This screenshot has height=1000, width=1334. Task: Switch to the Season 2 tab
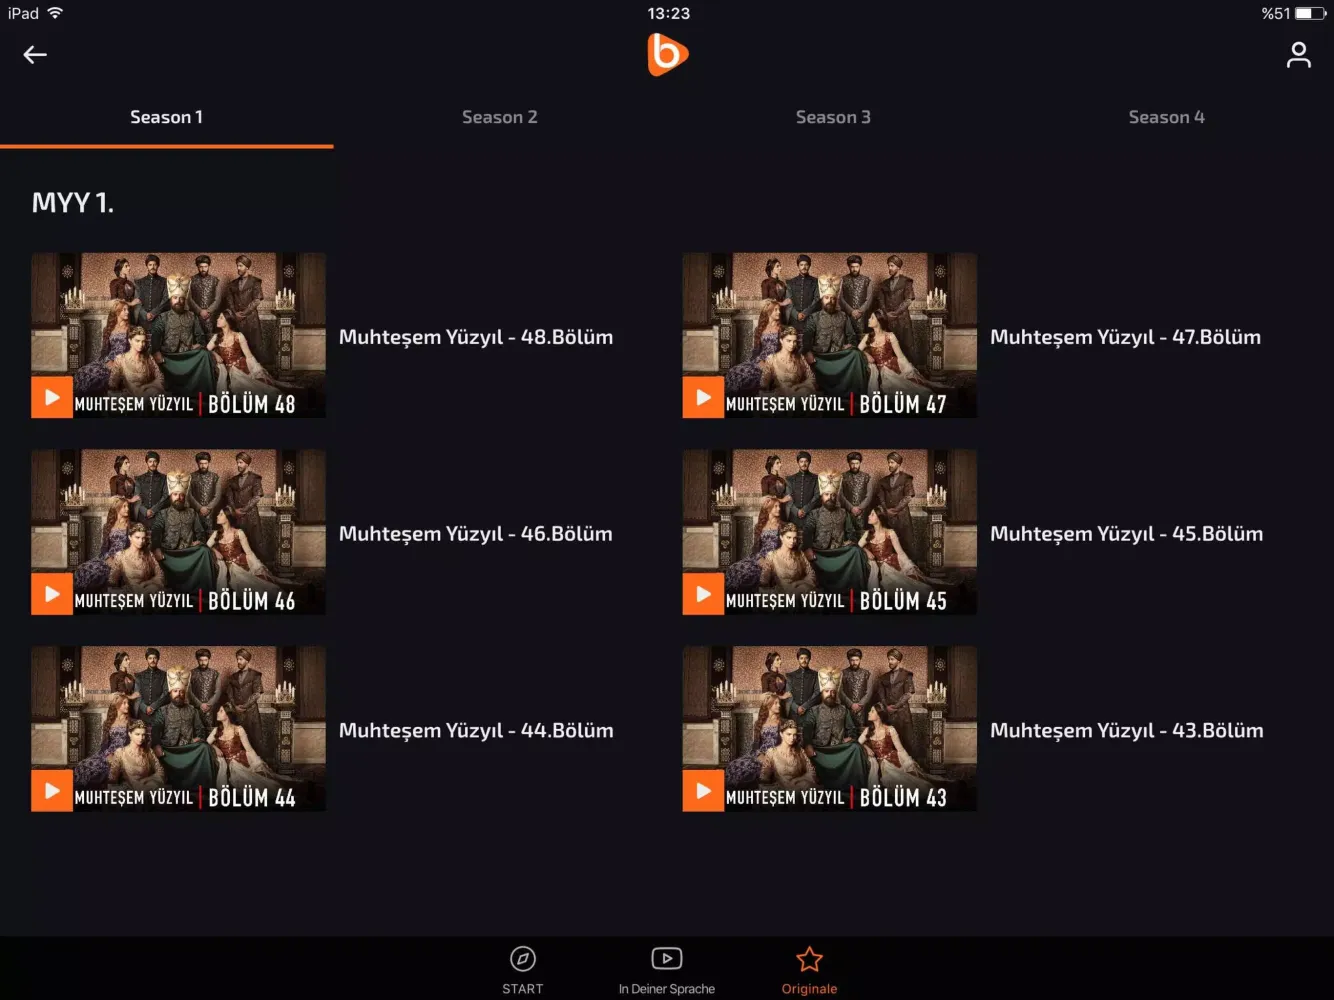(500, 117)
